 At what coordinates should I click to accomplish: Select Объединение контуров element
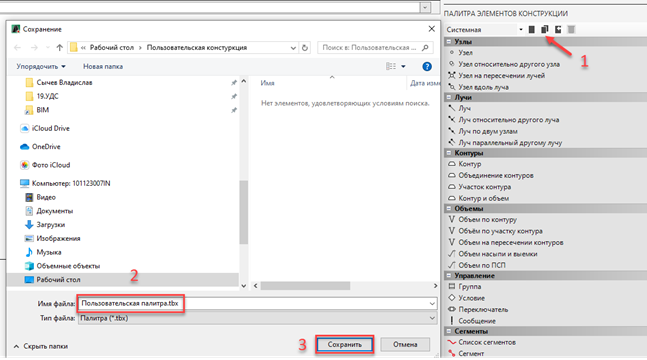pos(496,175)
